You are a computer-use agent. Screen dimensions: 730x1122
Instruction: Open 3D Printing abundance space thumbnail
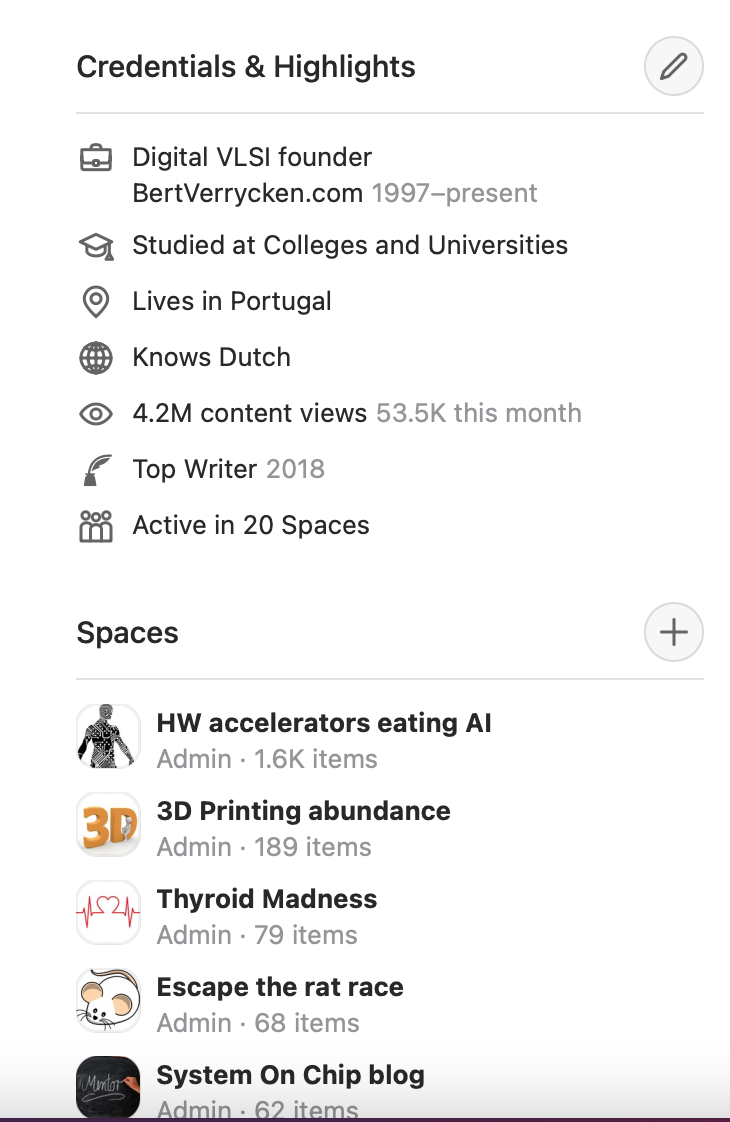tap(108, 824)
